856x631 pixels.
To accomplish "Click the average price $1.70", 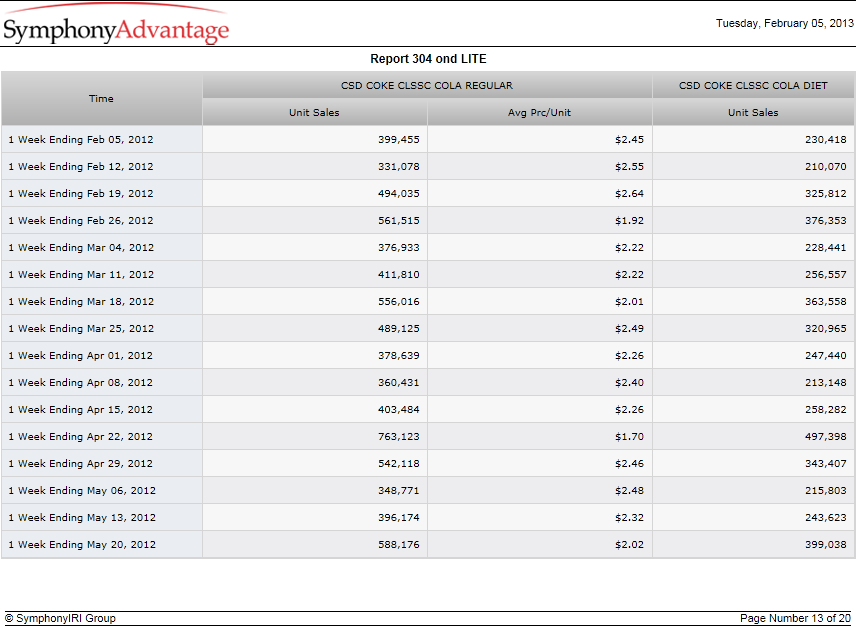I will (x=629, y=437).
